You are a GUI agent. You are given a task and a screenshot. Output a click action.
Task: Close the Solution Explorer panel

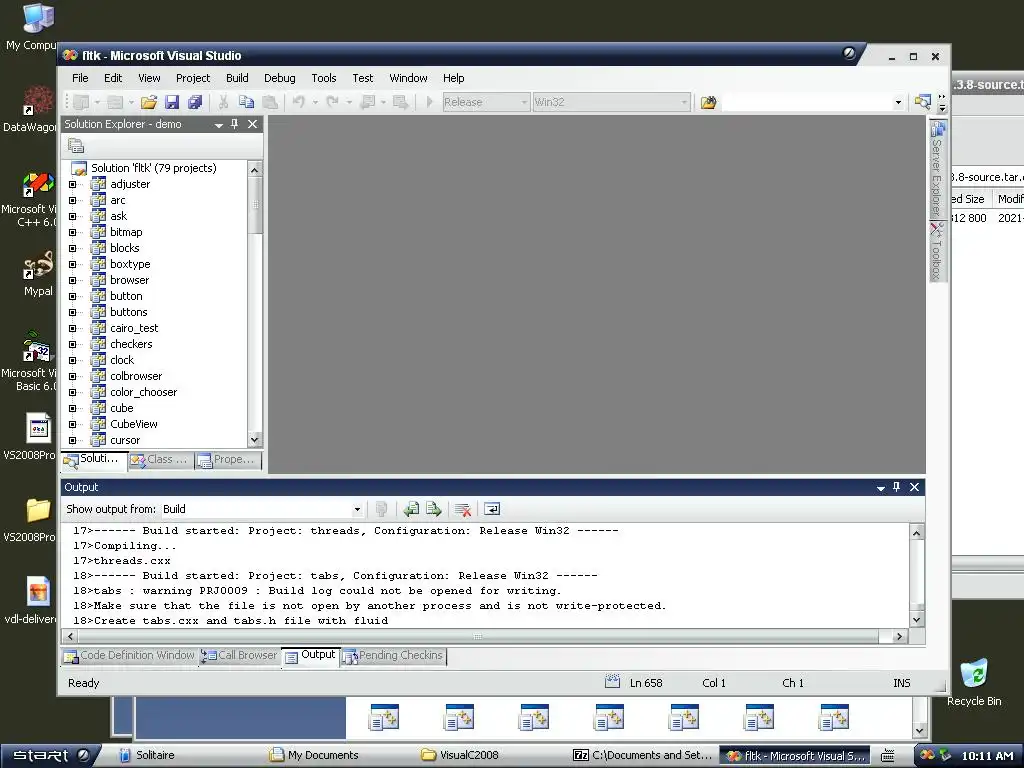point(253,124)
